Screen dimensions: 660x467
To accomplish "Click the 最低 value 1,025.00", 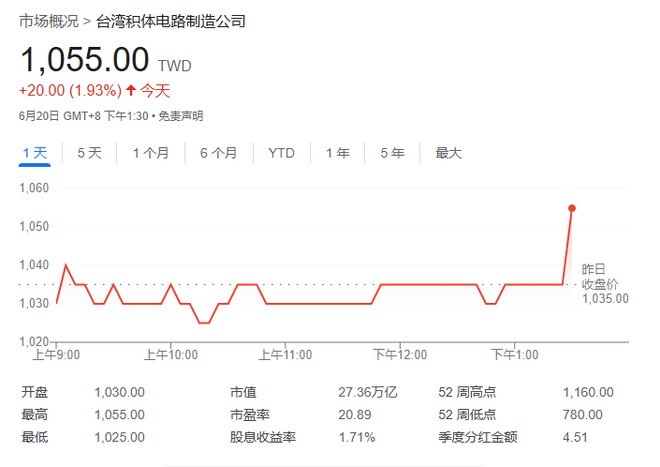I will click(119, 437).
